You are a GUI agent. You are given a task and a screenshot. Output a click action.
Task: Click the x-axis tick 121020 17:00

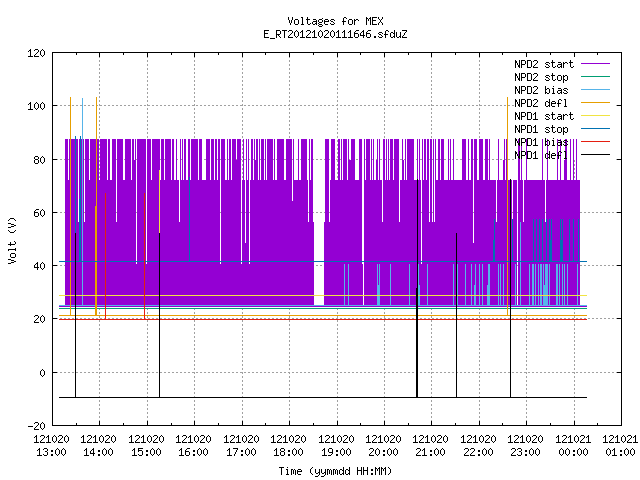[x=241, y=446]
